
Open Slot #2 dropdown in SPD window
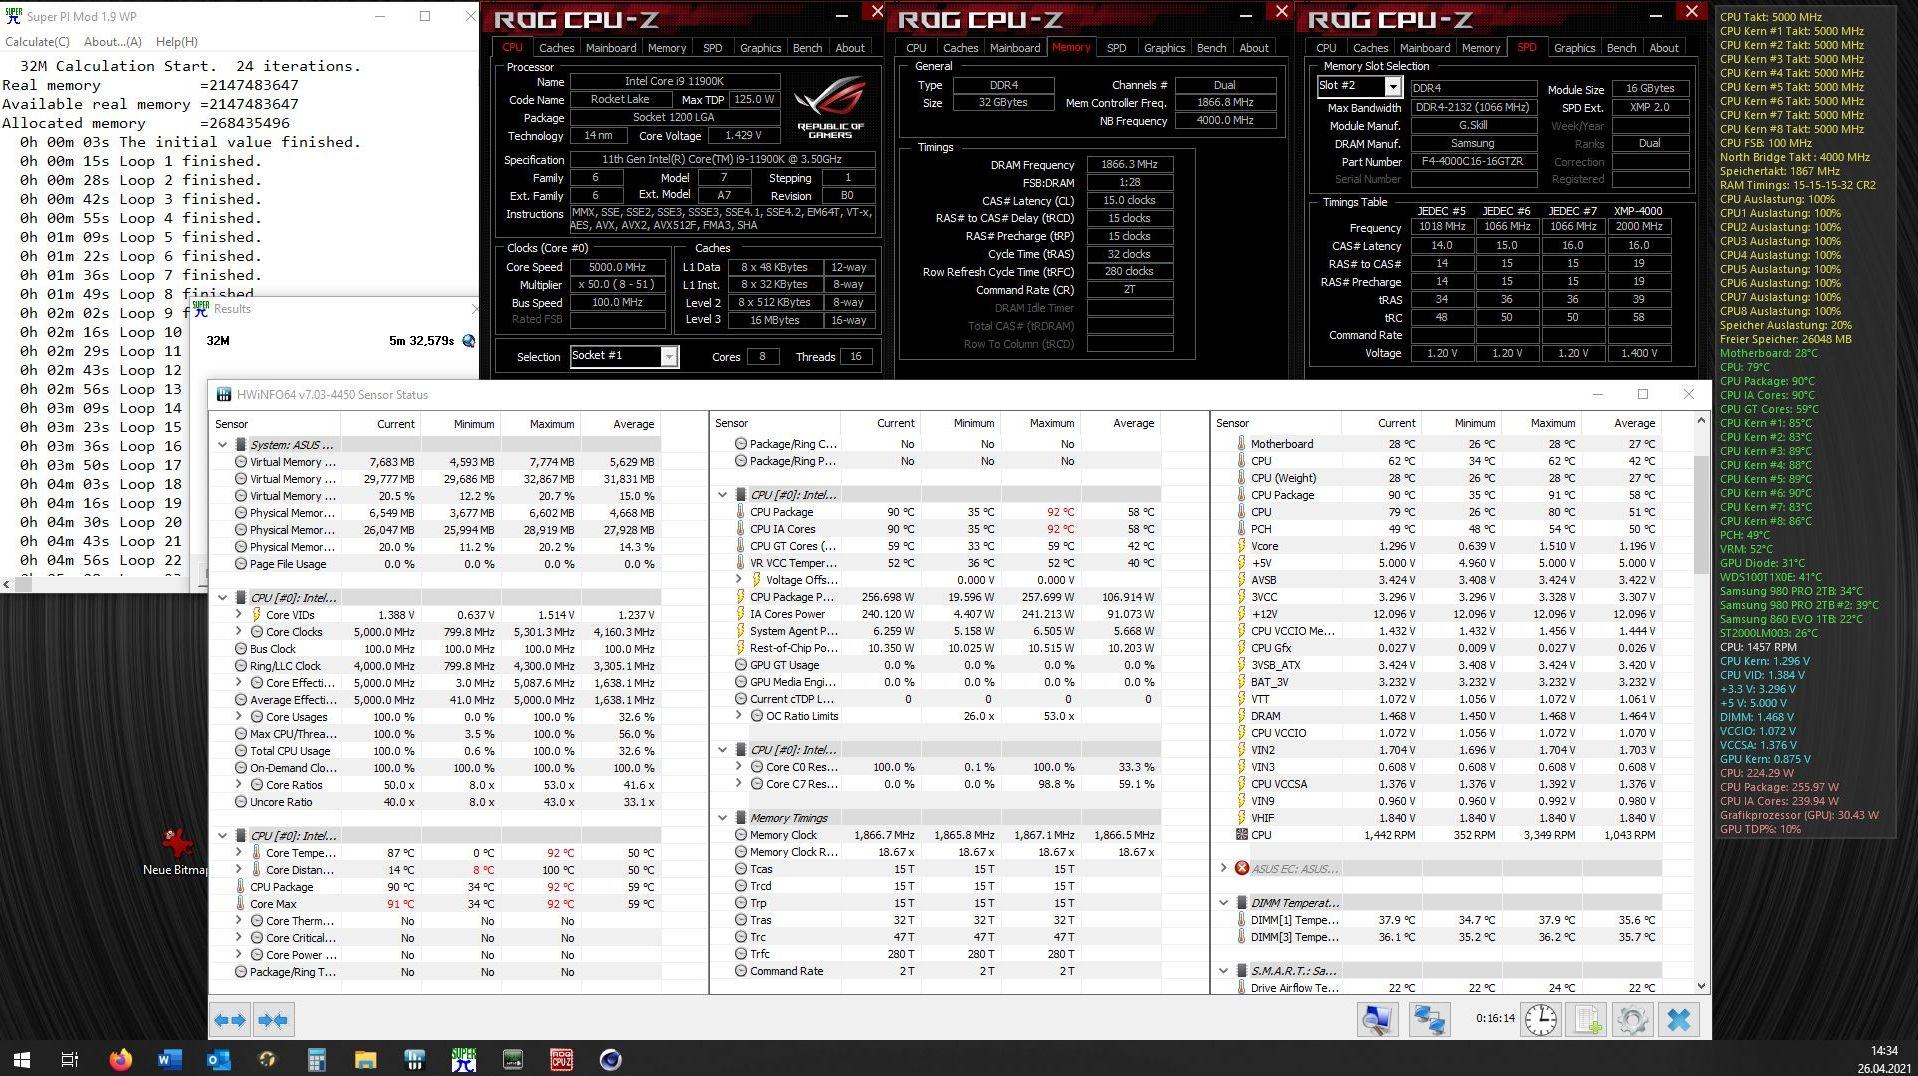[1392, 87]
